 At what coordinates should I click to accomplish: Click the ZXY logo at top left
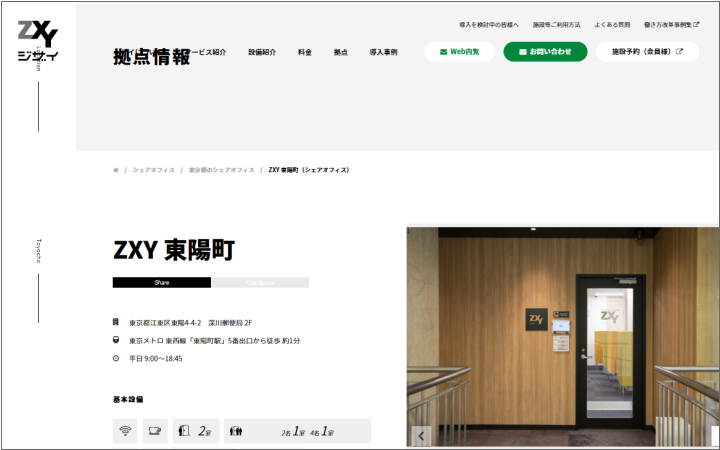[38, 40]
